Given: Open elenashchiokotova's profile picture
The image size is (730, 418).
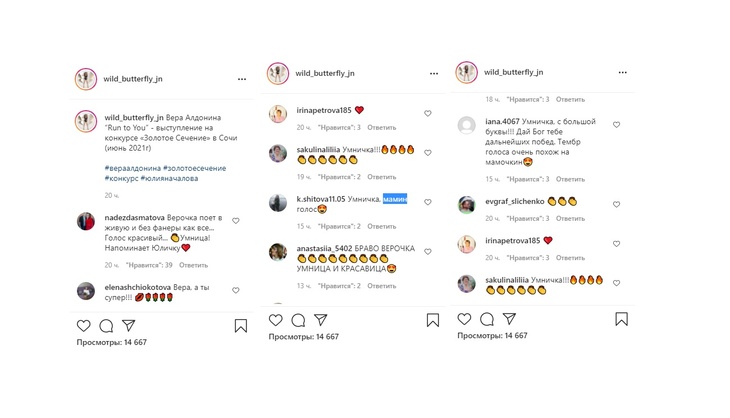Looking at the screenshot, I should tap(85, 291).
